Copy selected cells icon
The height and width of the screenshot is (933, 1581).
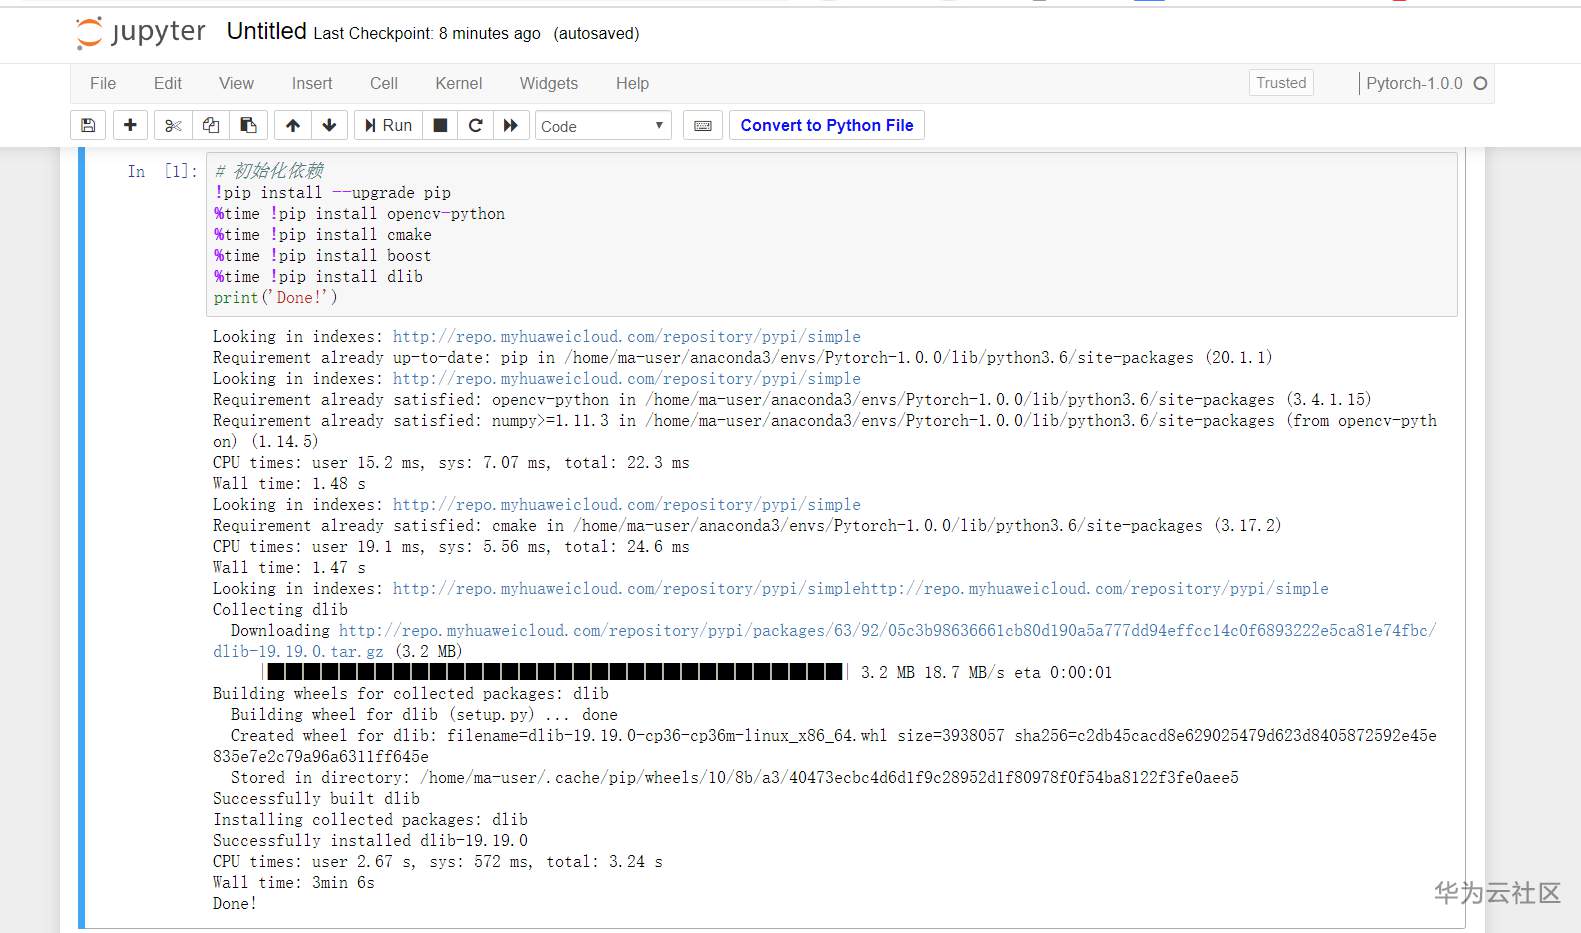pyautogui.click(x=211, y=125)
